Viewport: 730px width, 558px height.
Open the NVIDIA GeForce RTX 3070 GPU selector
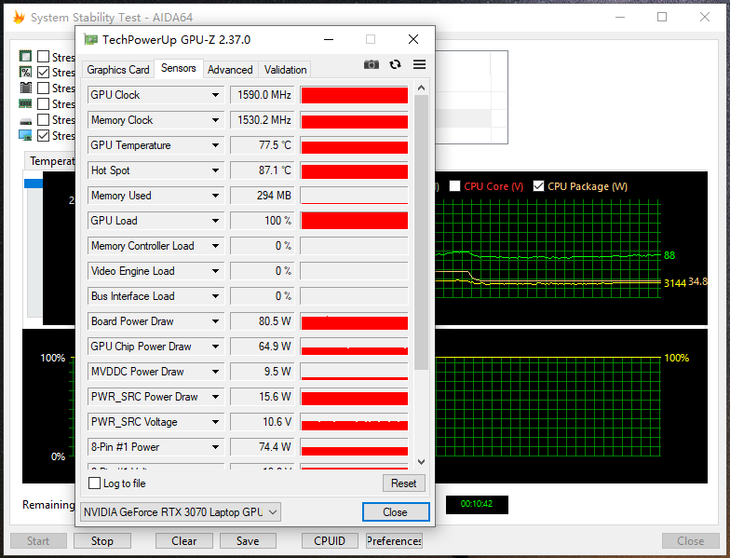(x=181, y=512)
